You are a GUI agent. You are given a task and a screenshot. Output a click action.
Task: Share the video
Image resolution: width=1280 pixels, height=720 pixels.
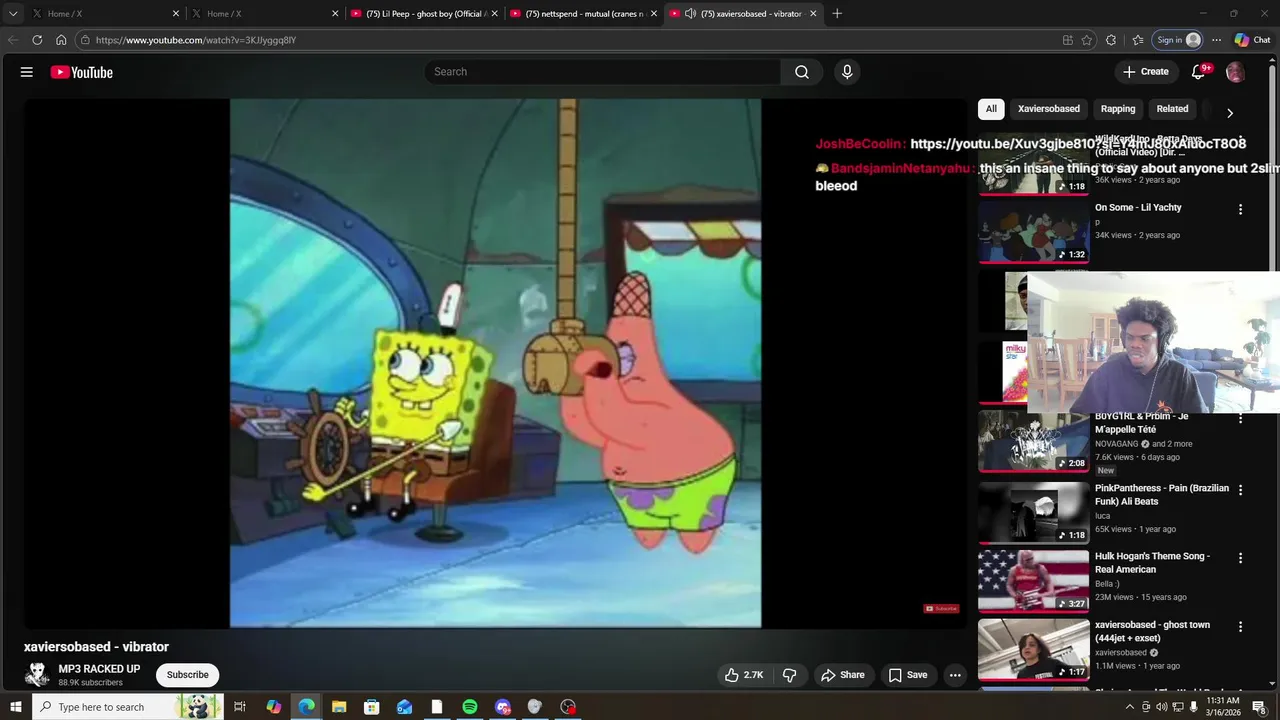tap(842, 675)
